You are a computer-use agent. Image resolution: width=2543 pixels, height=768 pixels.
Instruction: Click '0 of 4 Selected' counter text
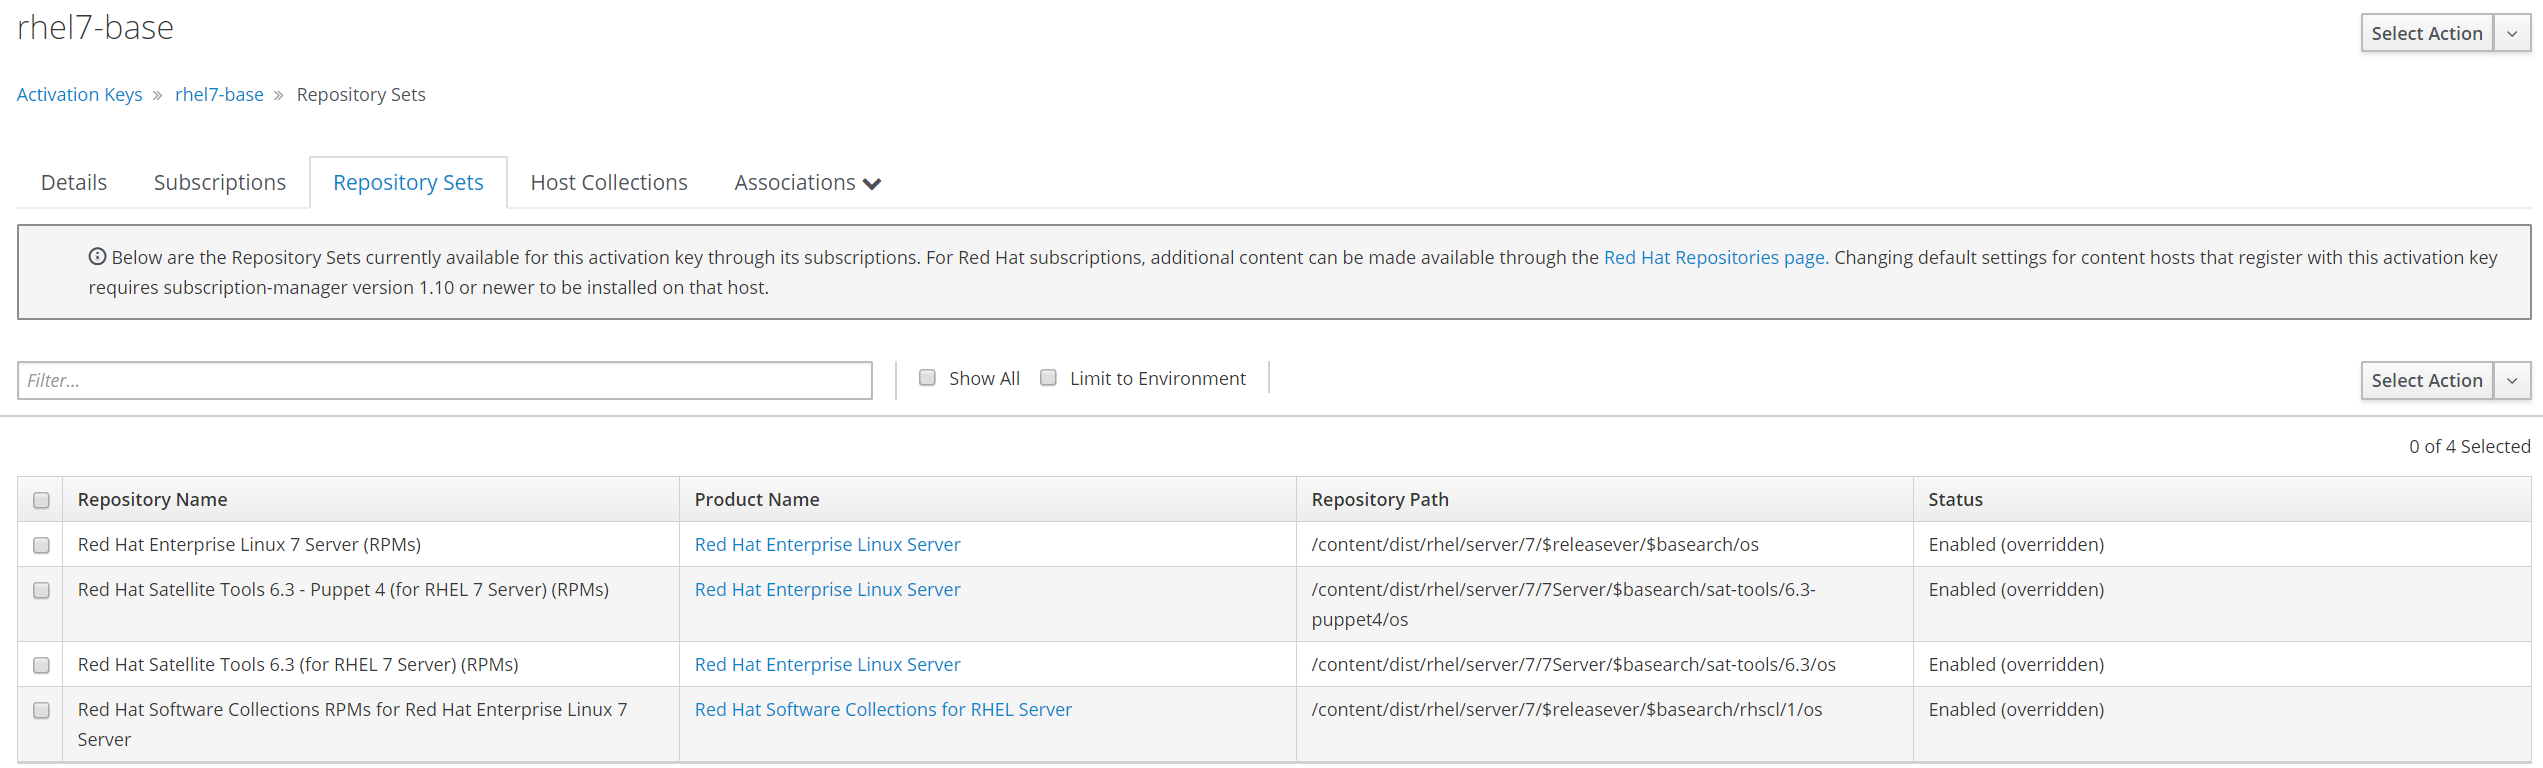(2469, 446)
